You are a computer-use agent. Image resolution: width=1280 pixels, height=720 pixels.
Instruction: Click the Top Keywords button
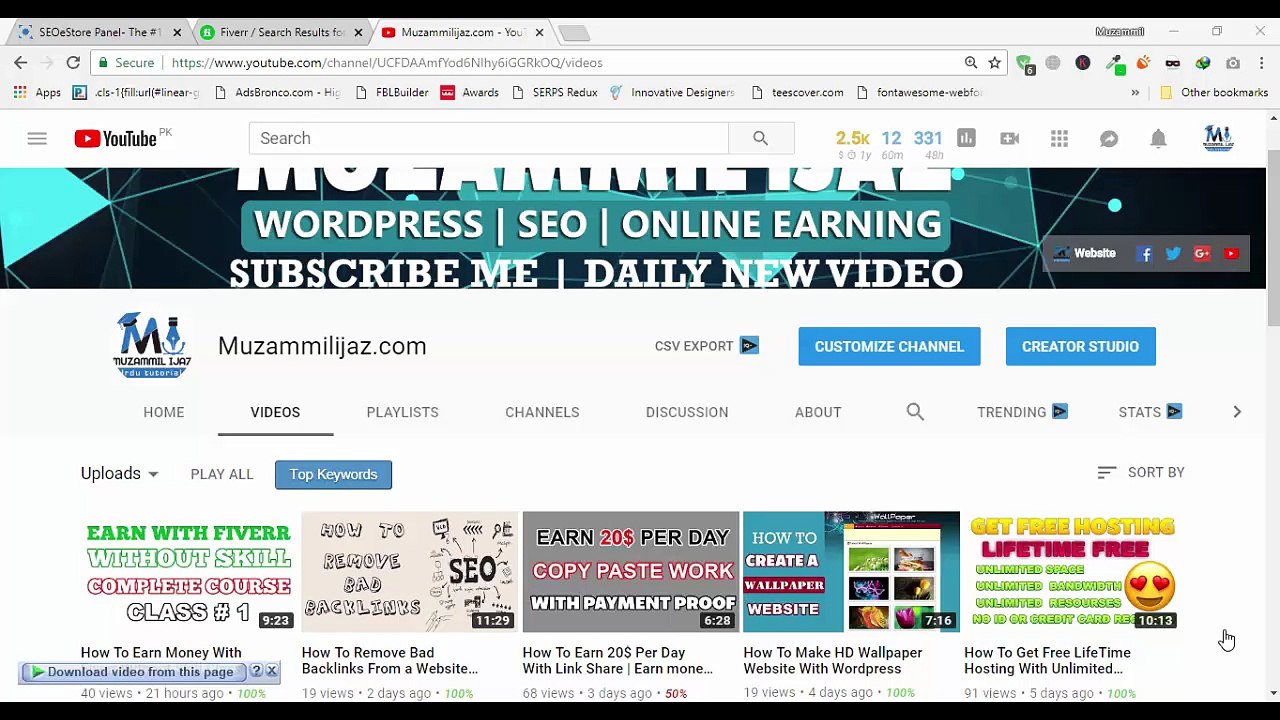pos(333,474)
